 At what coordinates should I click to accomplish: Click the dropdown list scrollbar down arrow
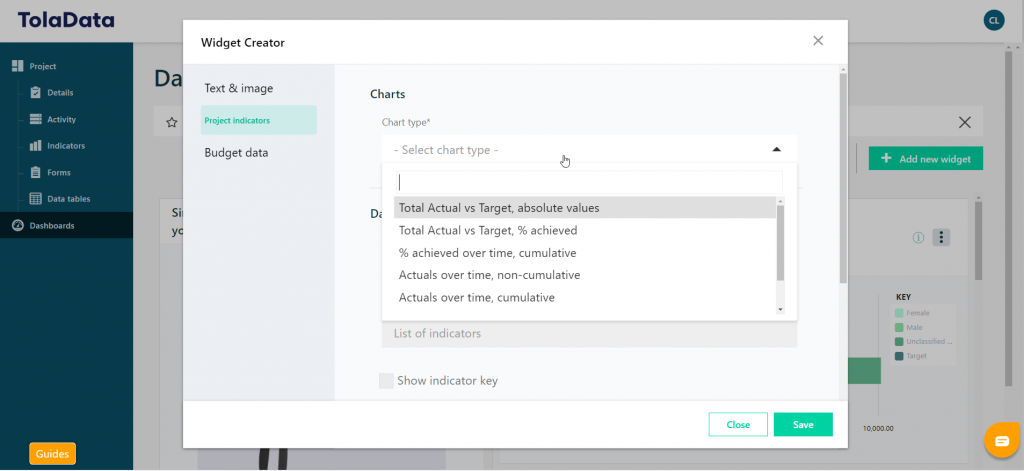[780, 310]
